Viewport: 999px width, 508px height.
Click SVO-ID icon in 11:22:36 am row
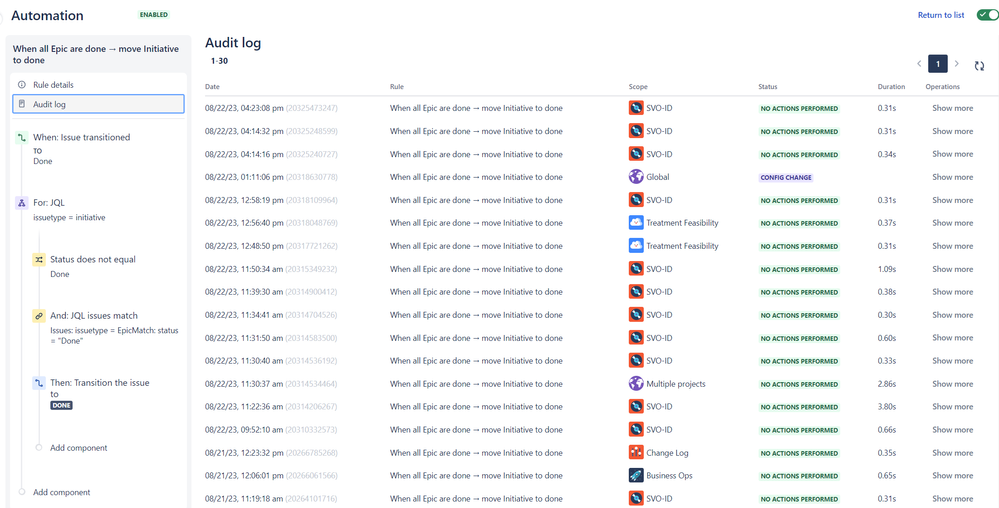(636, 407)
